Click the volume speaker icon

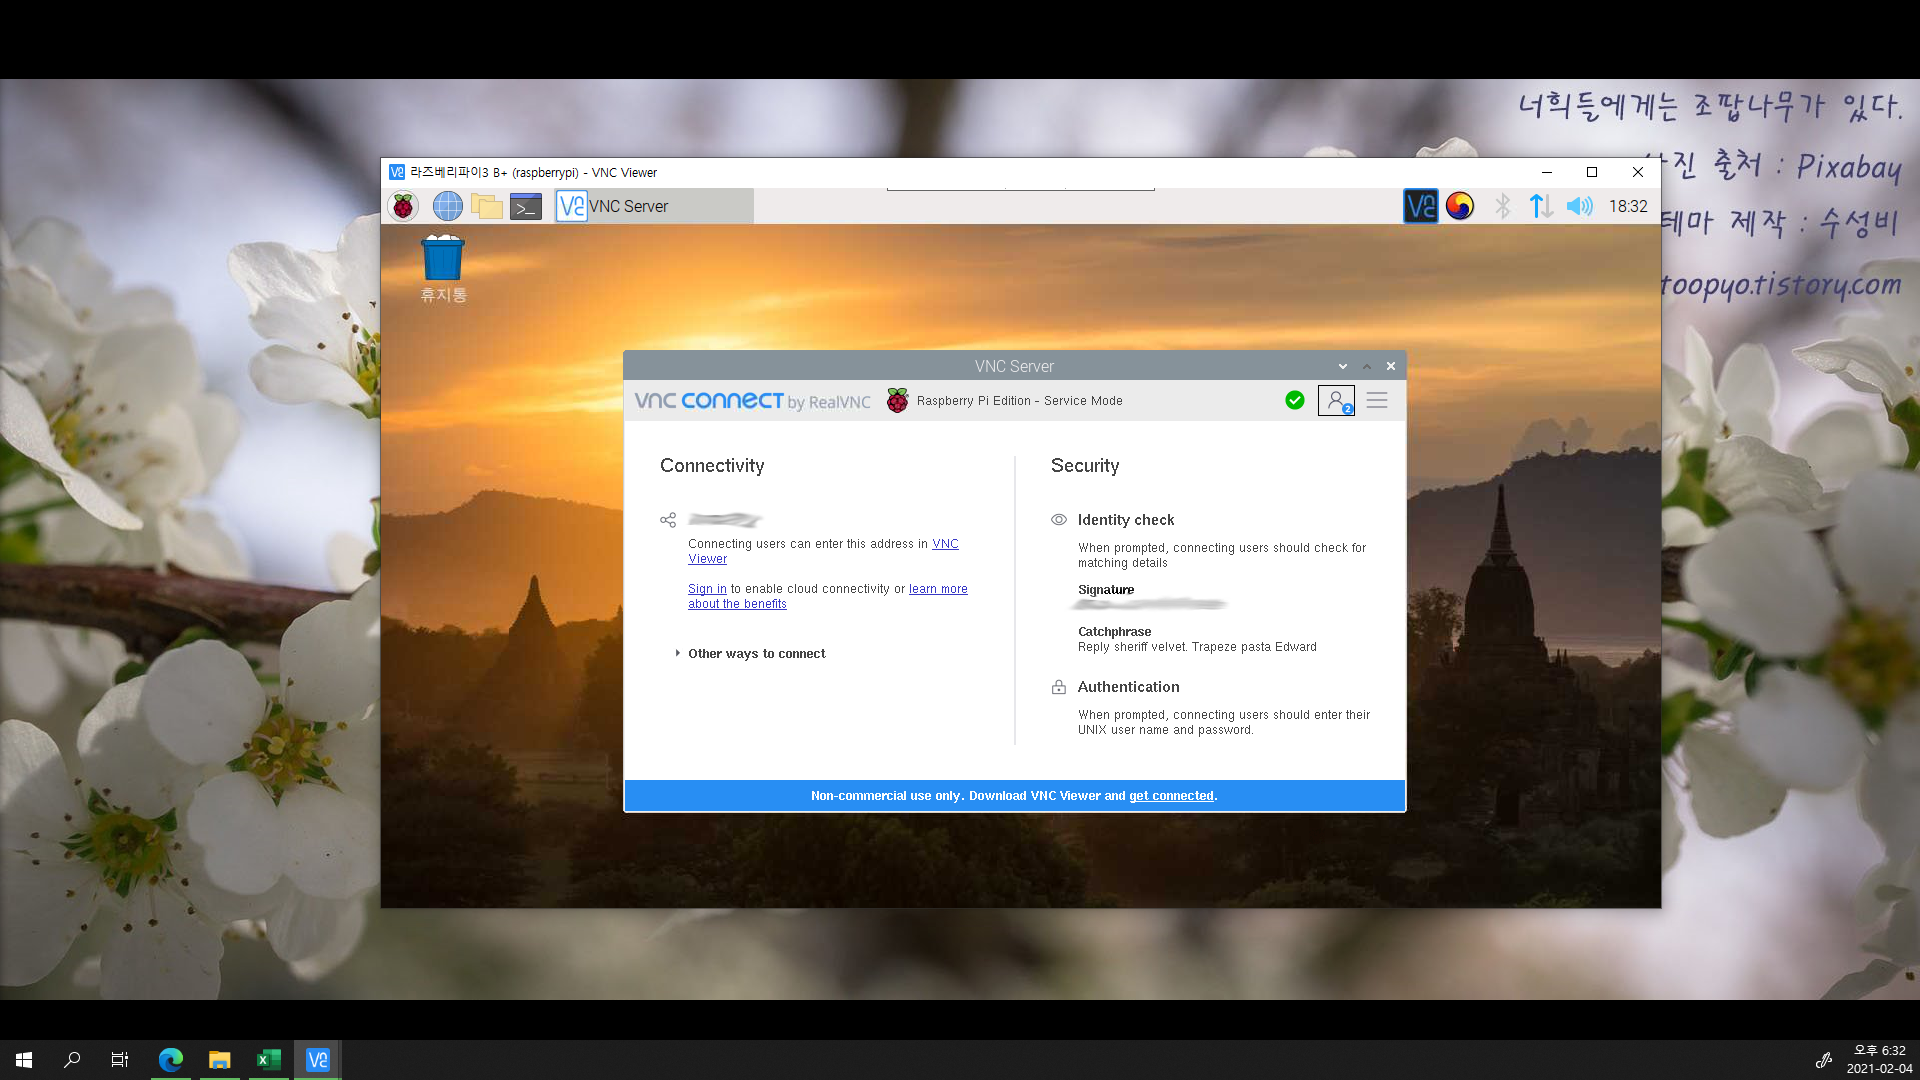[1579, 206]
